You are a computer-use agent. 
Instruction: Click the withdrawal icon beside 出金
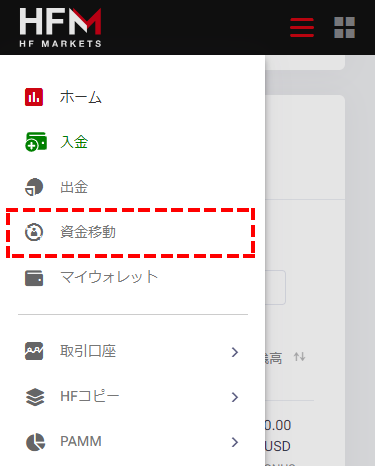34,187
